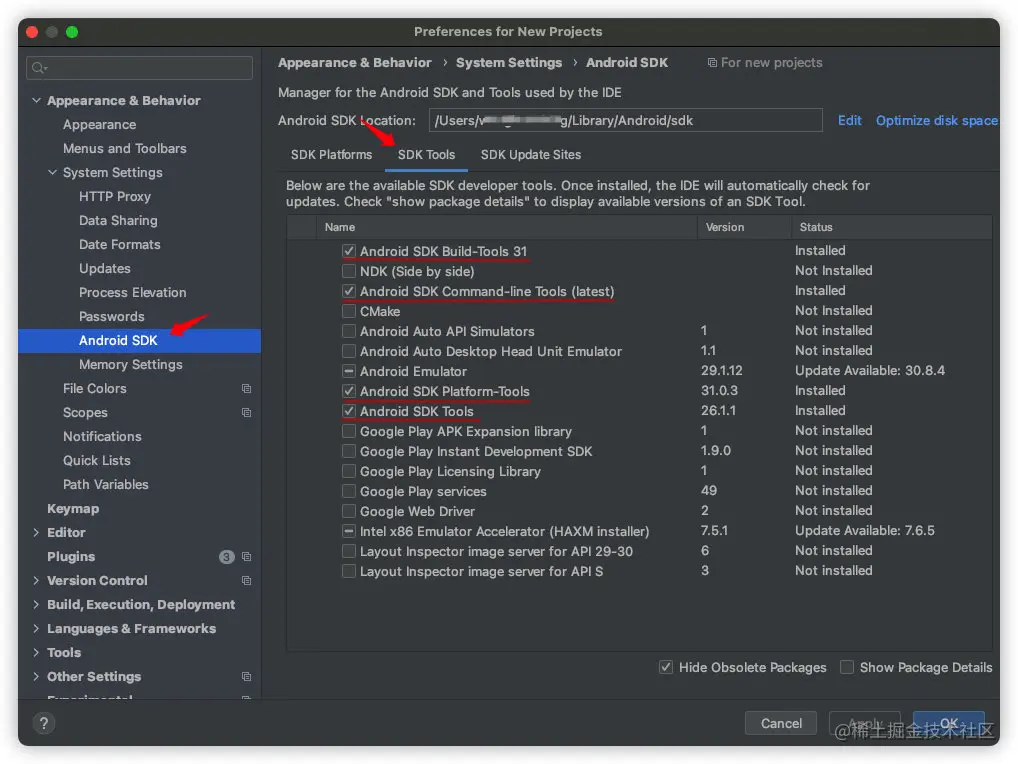This screenshot has width=1018, height=764.
Task: Select Quick Lists settings
Action: [97, 460]
